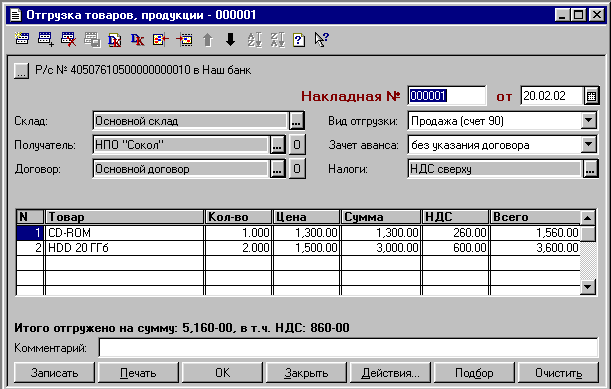Click the НДС cell 600.00
This screenshot has width=611, height=389.
(455, 248)
